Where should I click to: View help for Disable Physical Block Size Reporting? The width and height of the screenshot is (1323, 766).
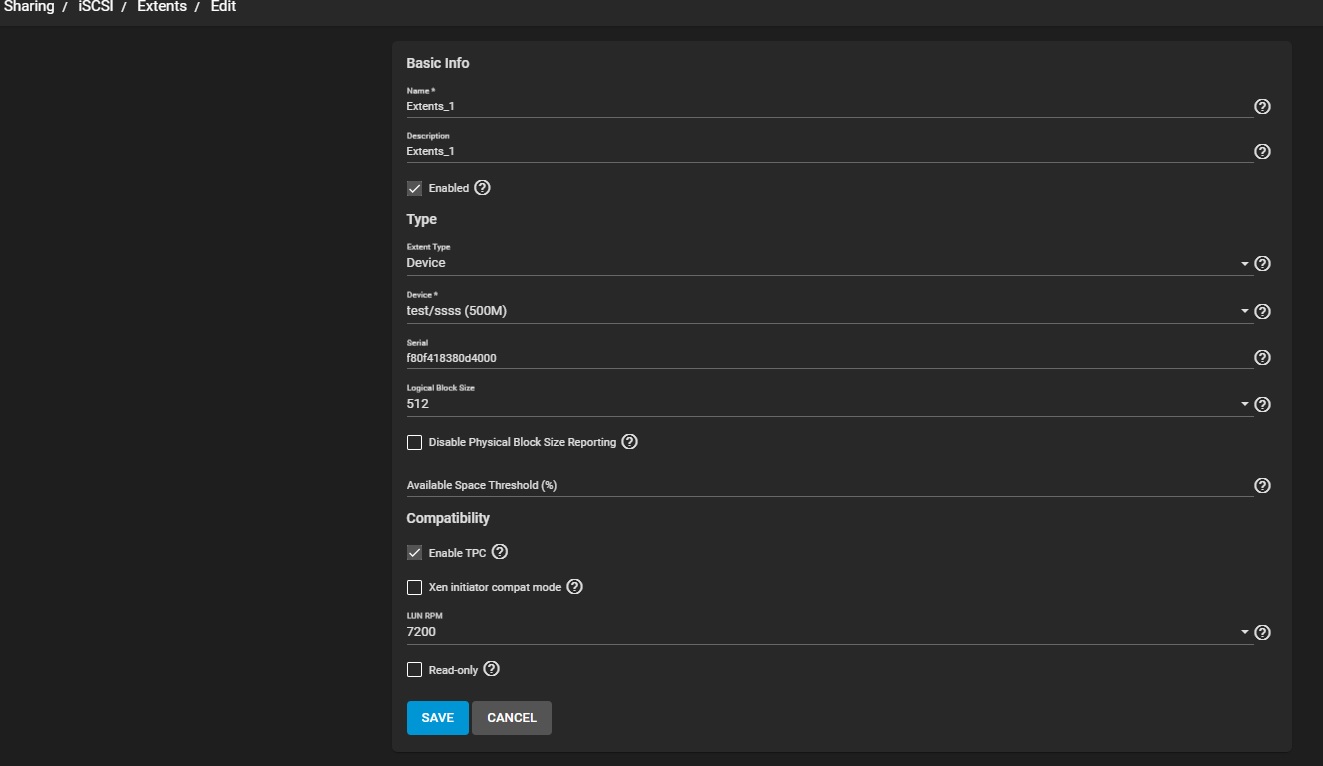tap(629, 442)
